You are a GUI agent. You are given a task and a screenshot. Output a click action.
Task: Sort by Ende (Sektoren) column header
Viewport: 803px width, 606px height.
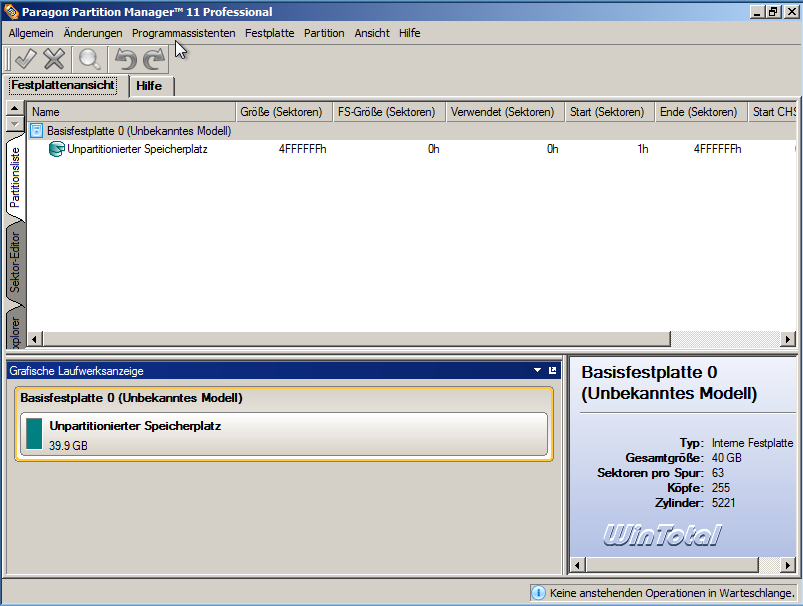click(701, 112)
